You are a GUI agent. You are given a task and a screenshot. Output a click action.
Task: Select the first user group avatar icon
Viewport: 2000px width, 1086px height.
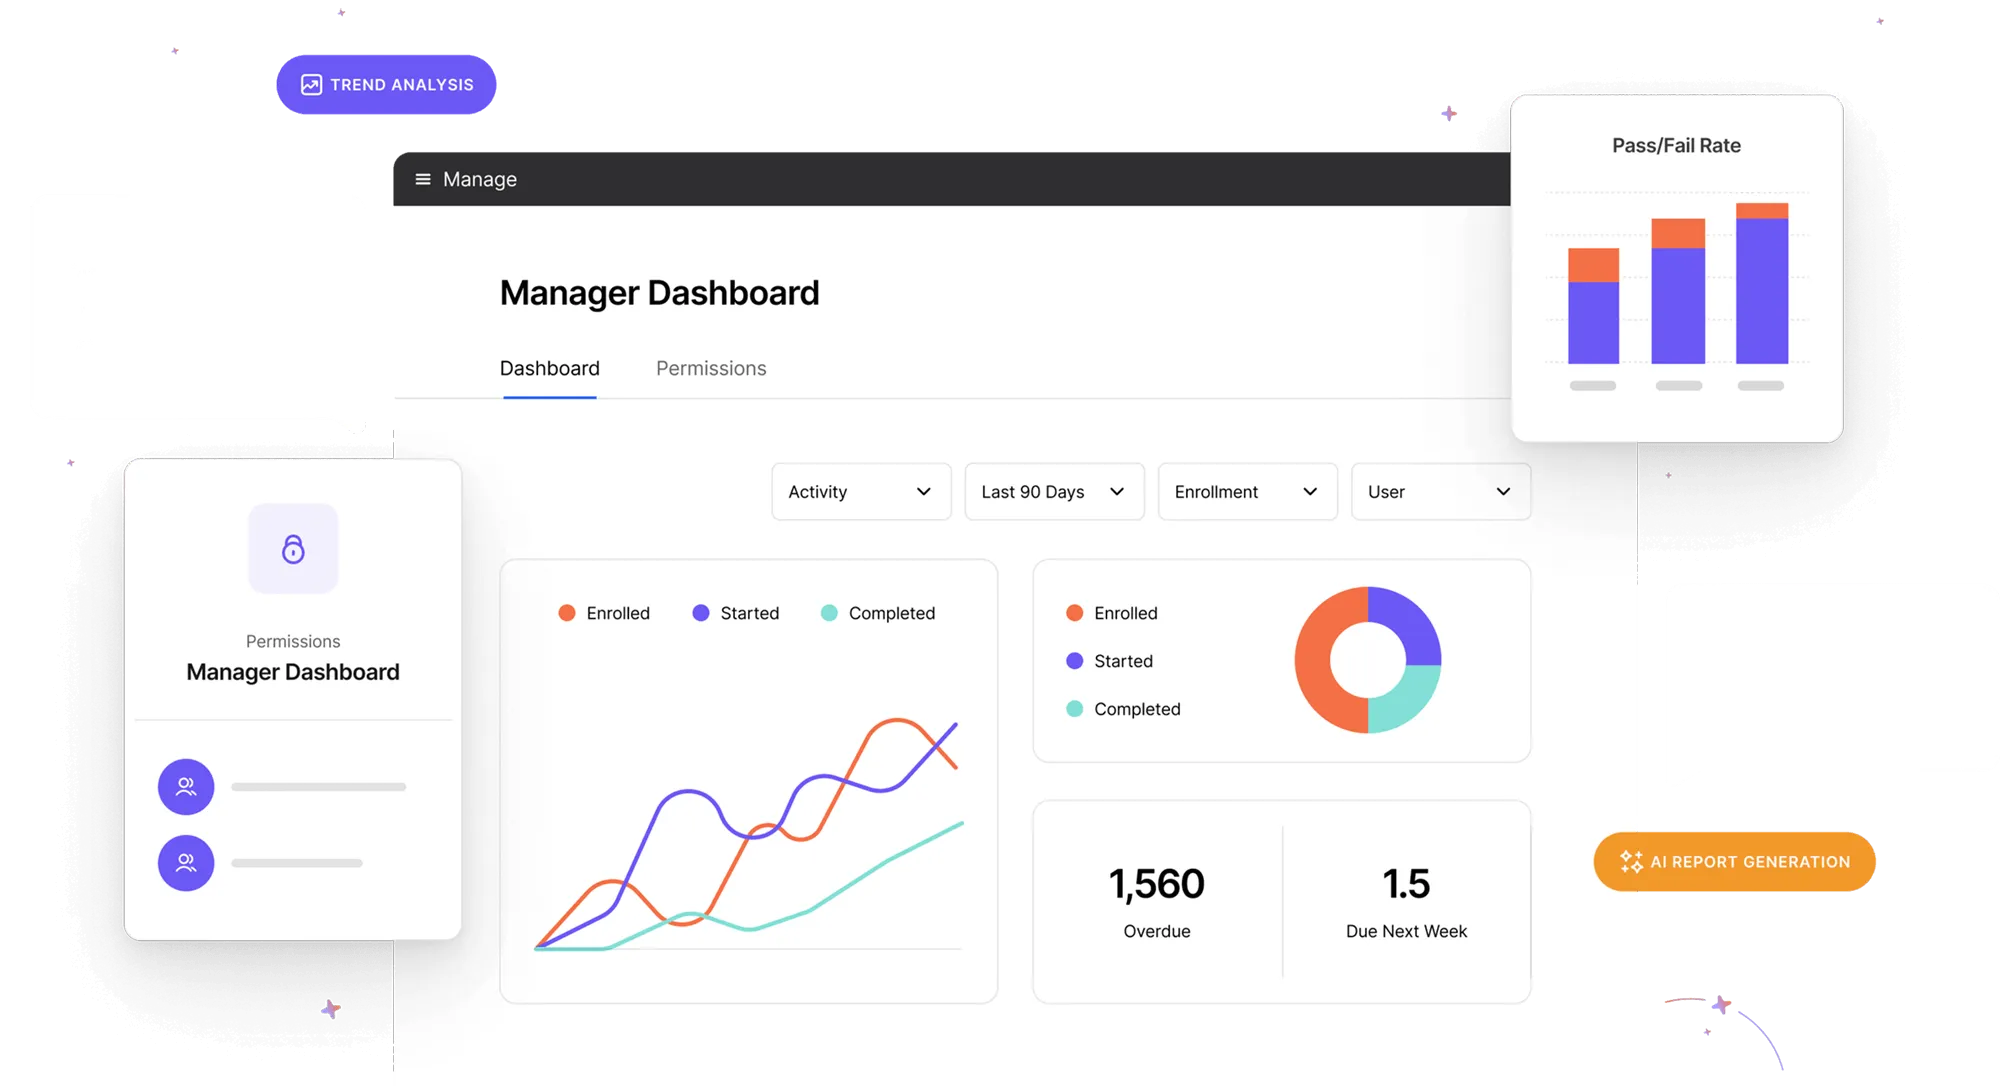tap(186, 787)
